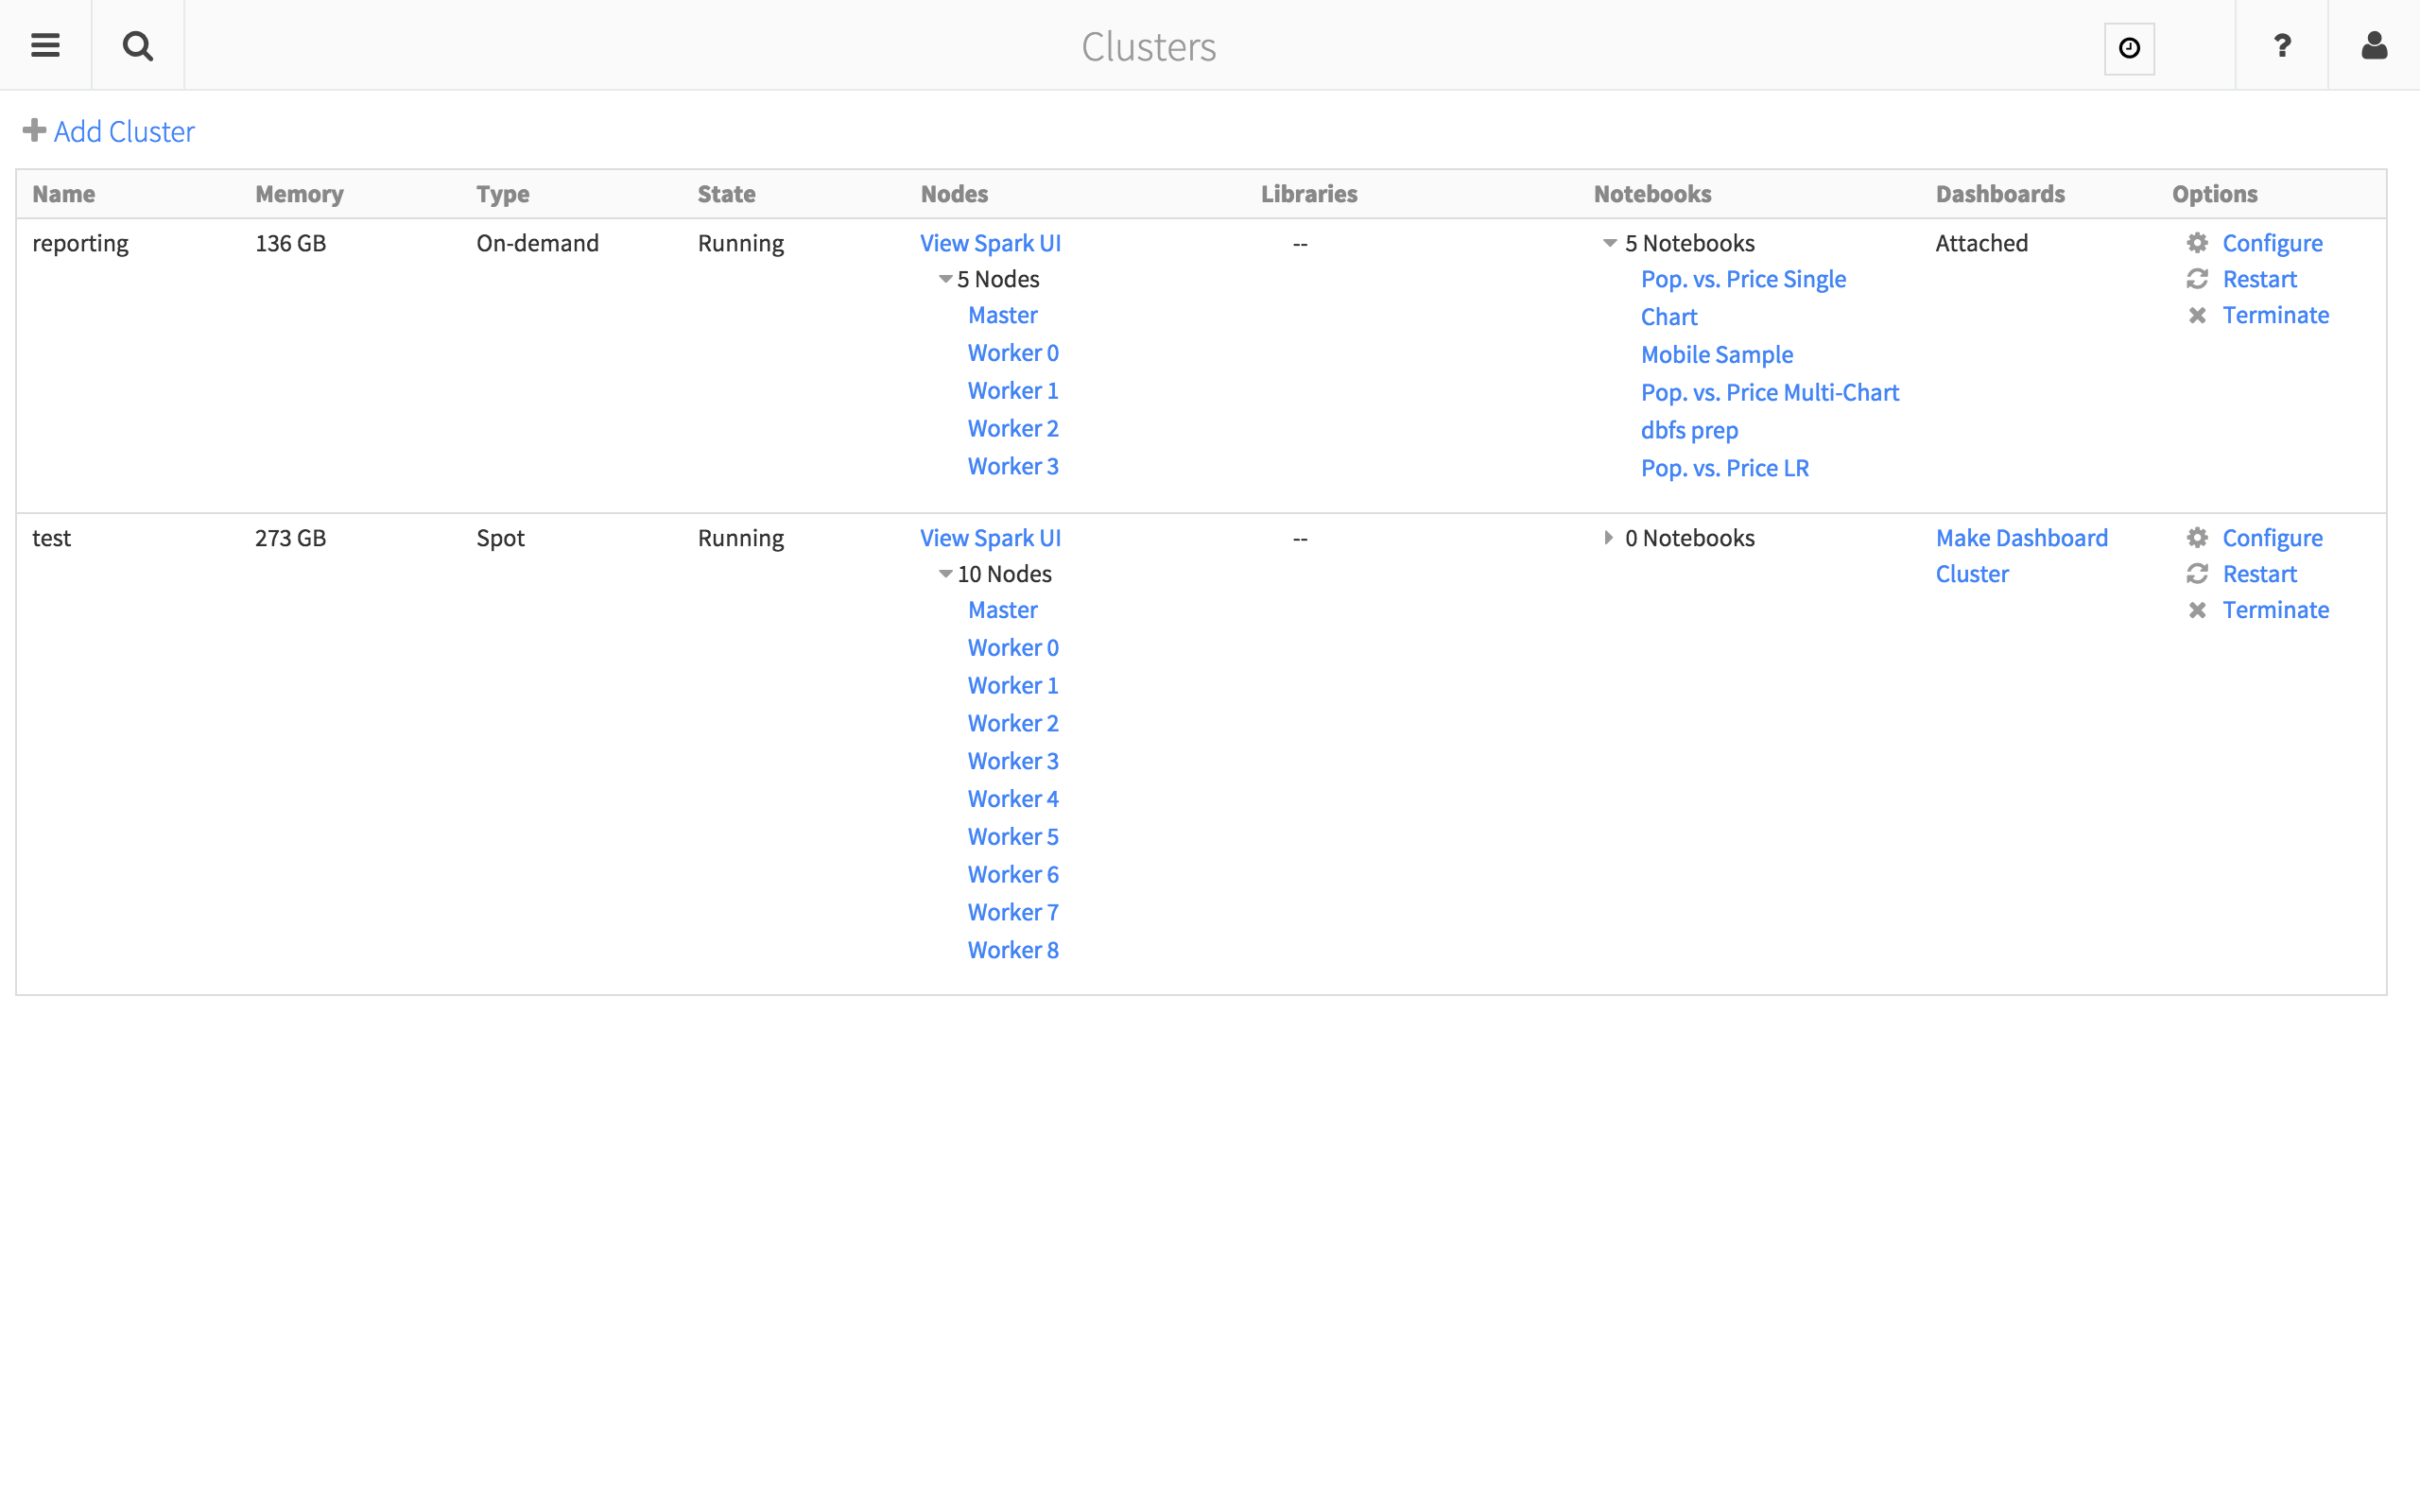Collapse the 10 Nodes list
The image size is (2420, 1512).
pos(945,575)
